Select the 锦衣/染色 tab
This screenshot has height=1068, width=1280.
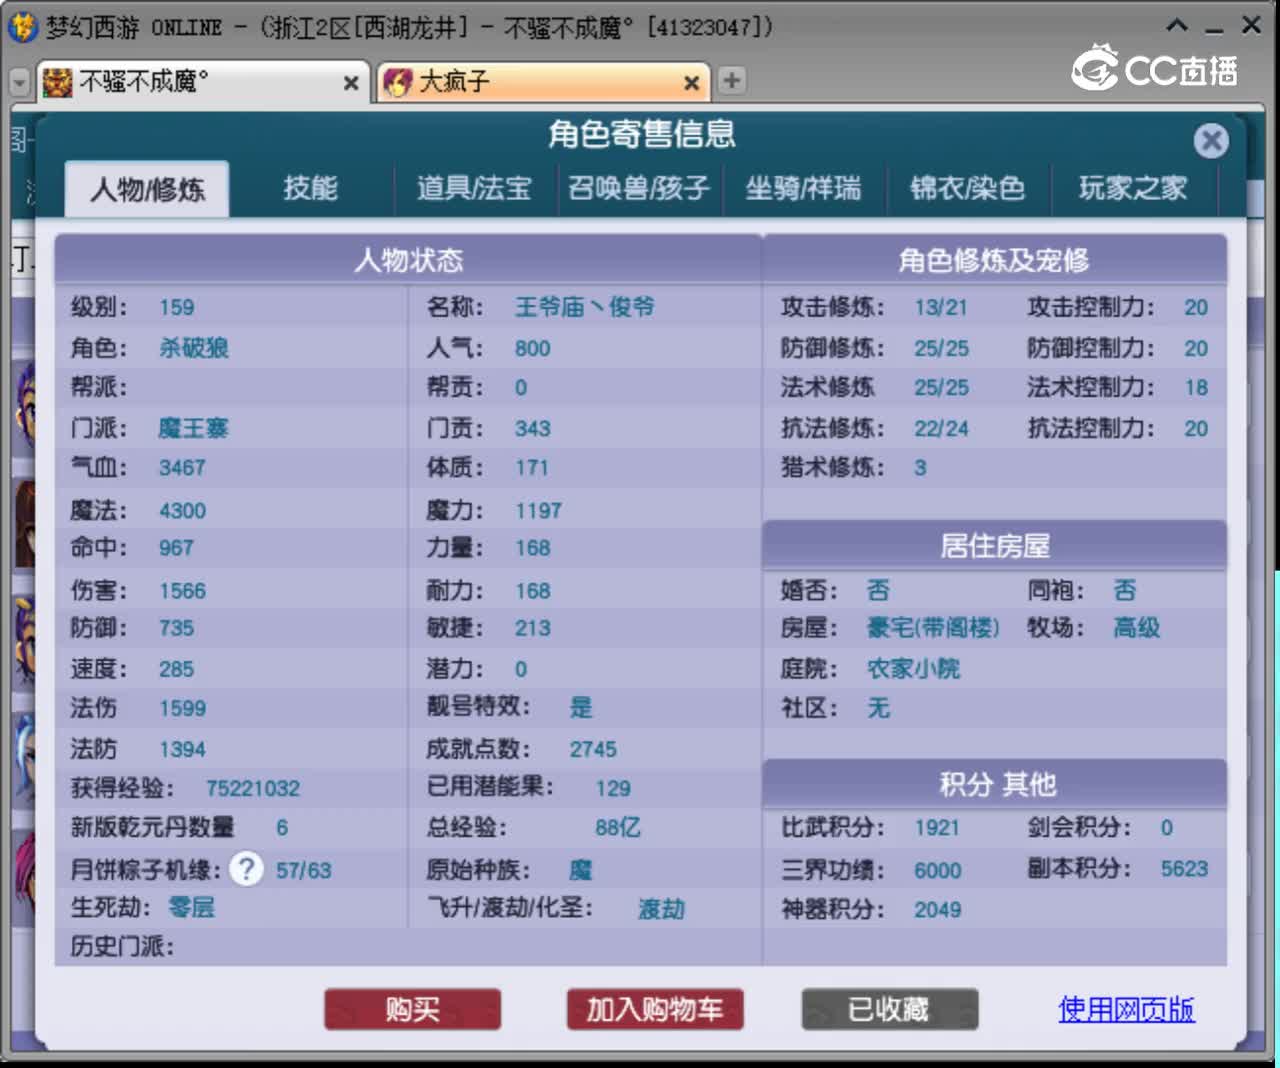pyautogui.click(x=968, y=189)
